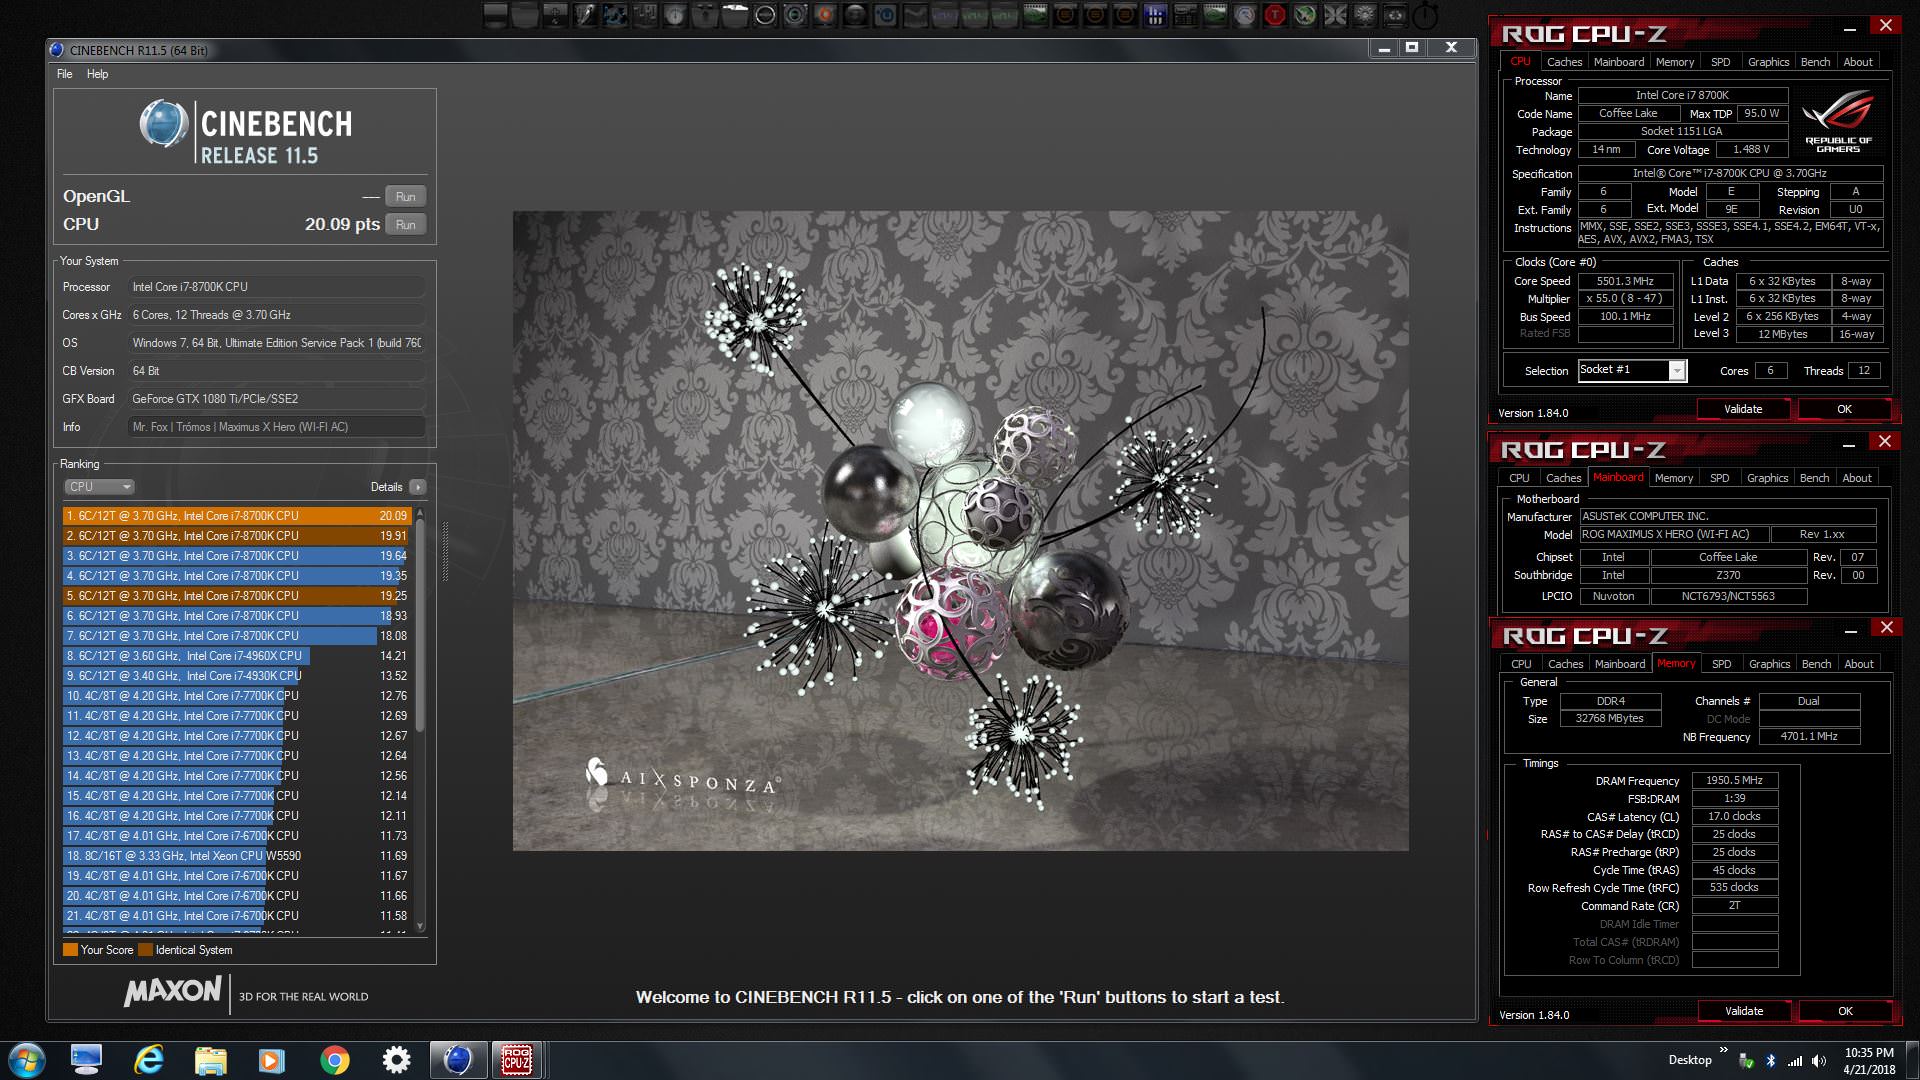Screen dimensions: 1920x1080
Task: Click the ranking list vertical scrollbar
Action: pos(420,620)
